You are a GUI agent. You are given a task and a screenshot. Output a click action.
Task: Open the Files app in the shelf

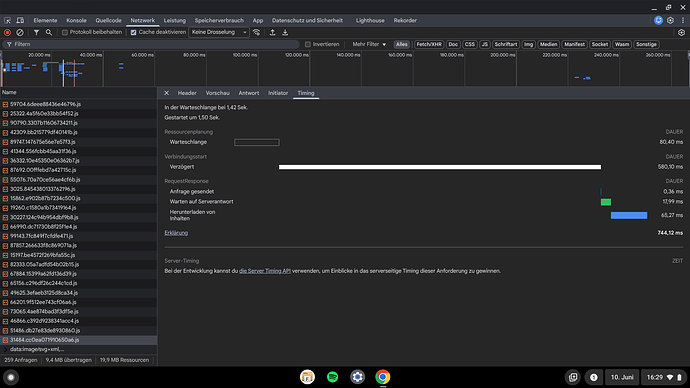click(307, 377)
